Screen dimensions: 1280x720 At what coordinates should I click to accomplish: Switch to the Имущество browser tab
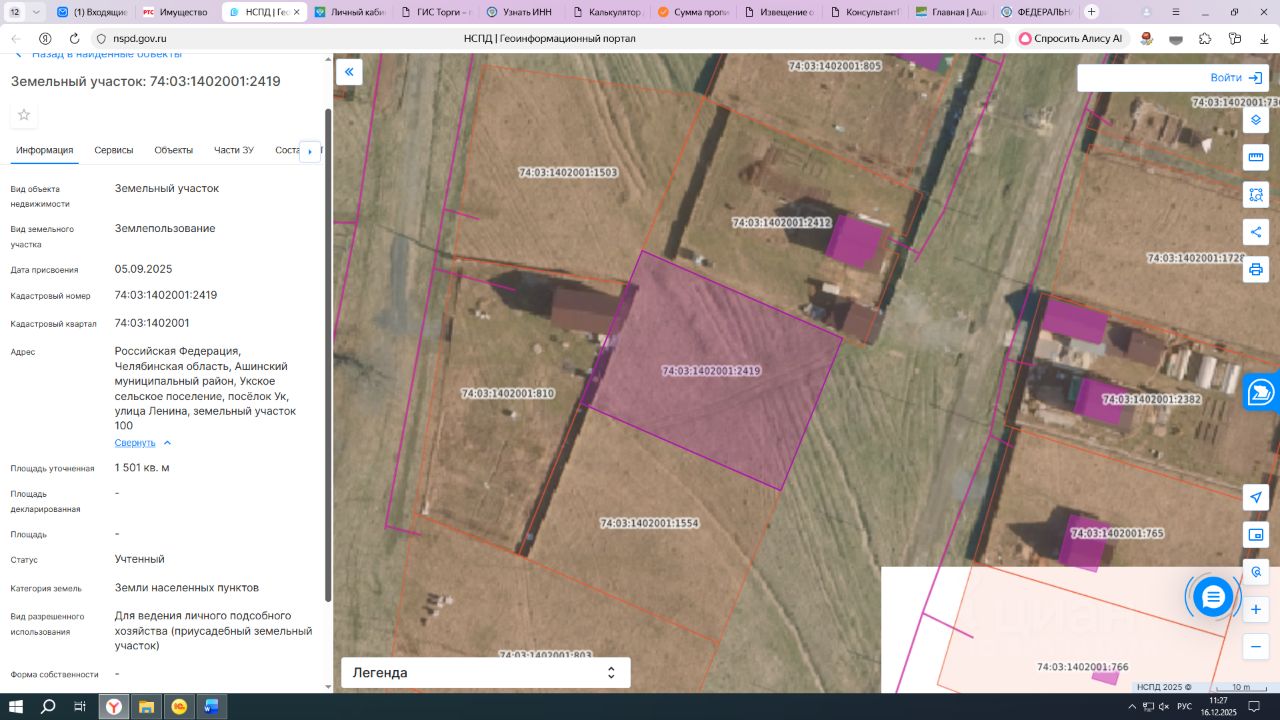point(176,12)
